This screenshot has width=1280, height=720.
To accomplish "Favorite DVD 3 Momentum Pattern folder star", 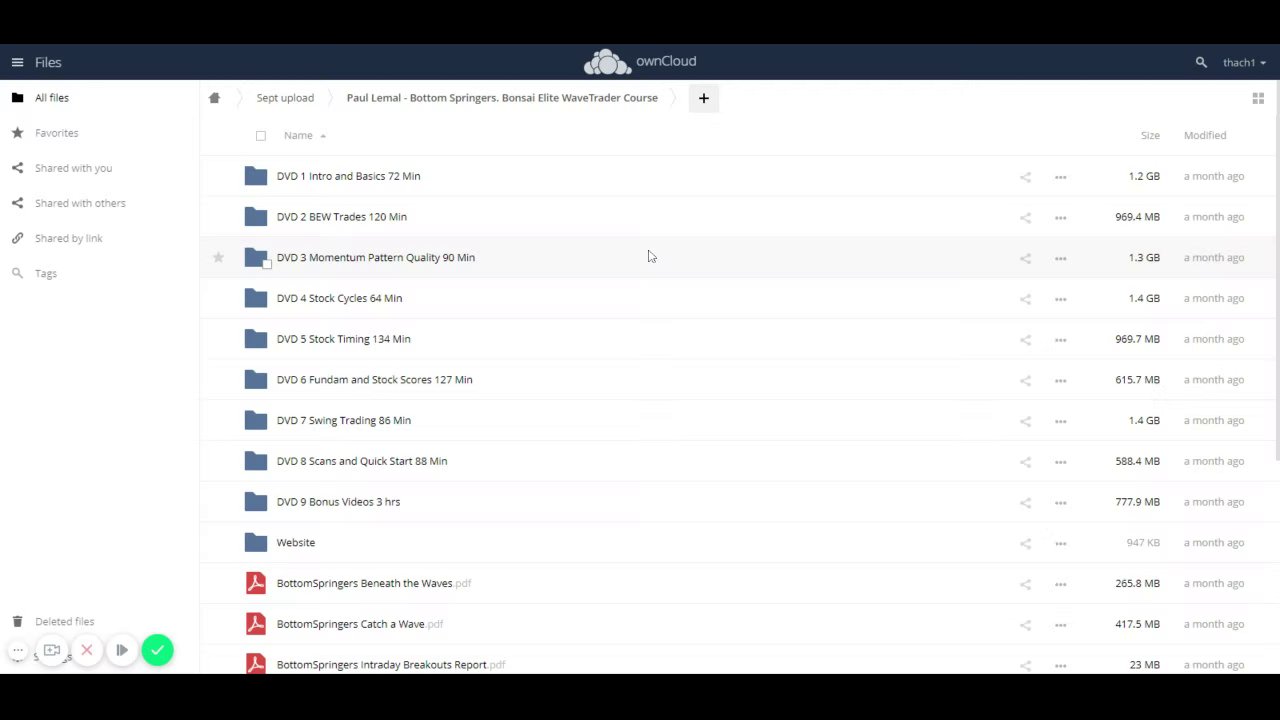I will click(218, 257).
